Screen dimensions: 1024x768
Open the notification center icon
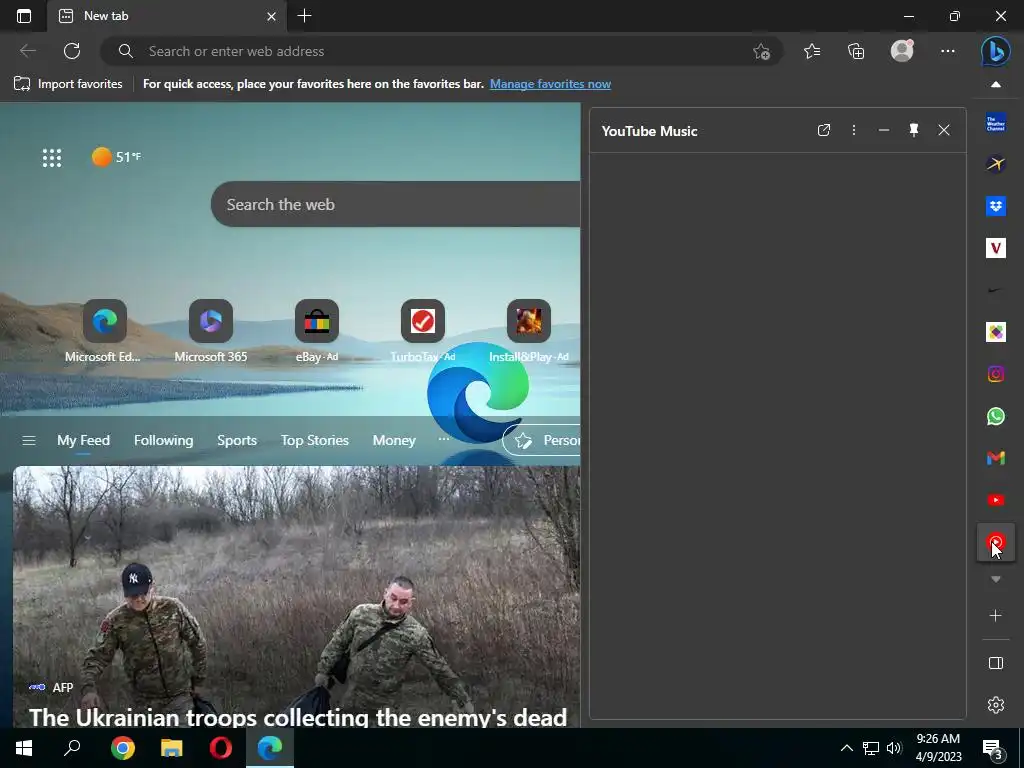tap(993, 748)
